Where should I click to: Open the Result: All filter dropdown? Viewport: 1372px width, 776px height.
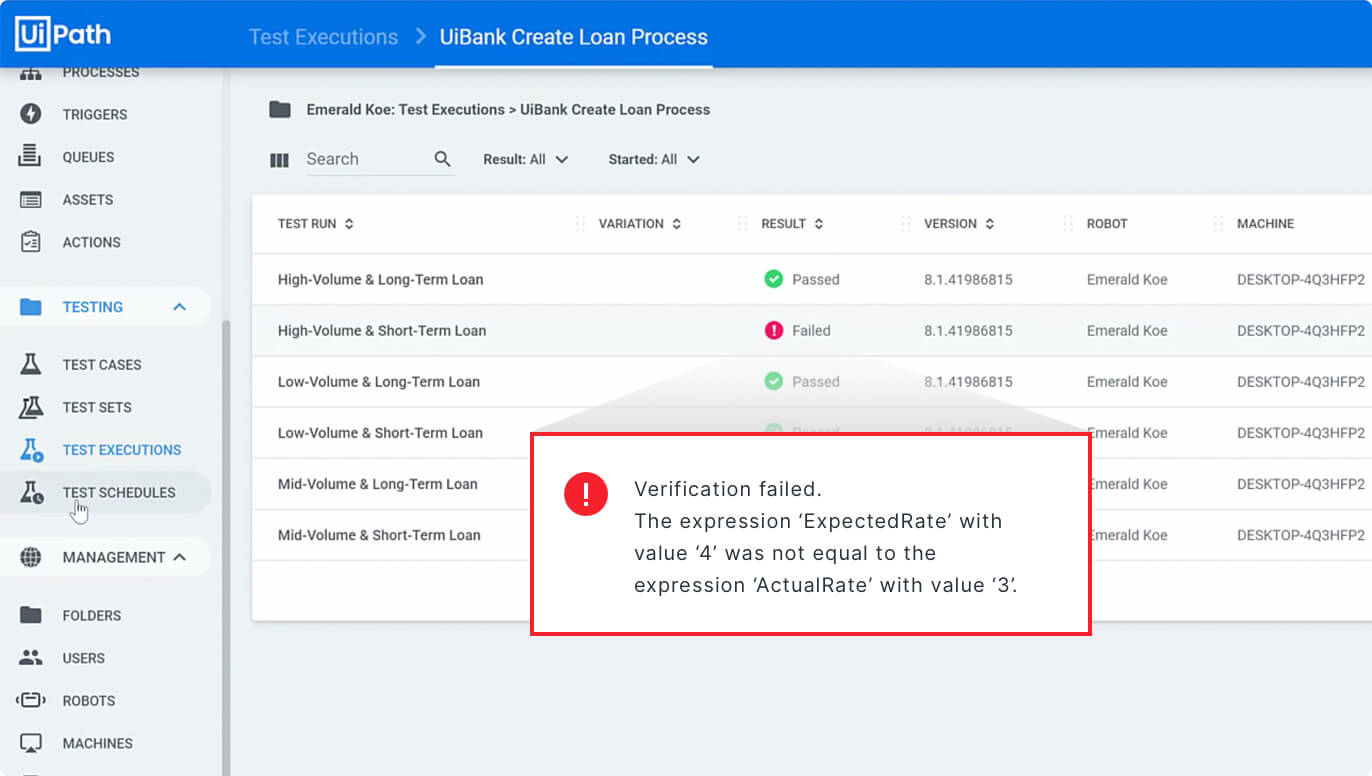coord(525,159)
